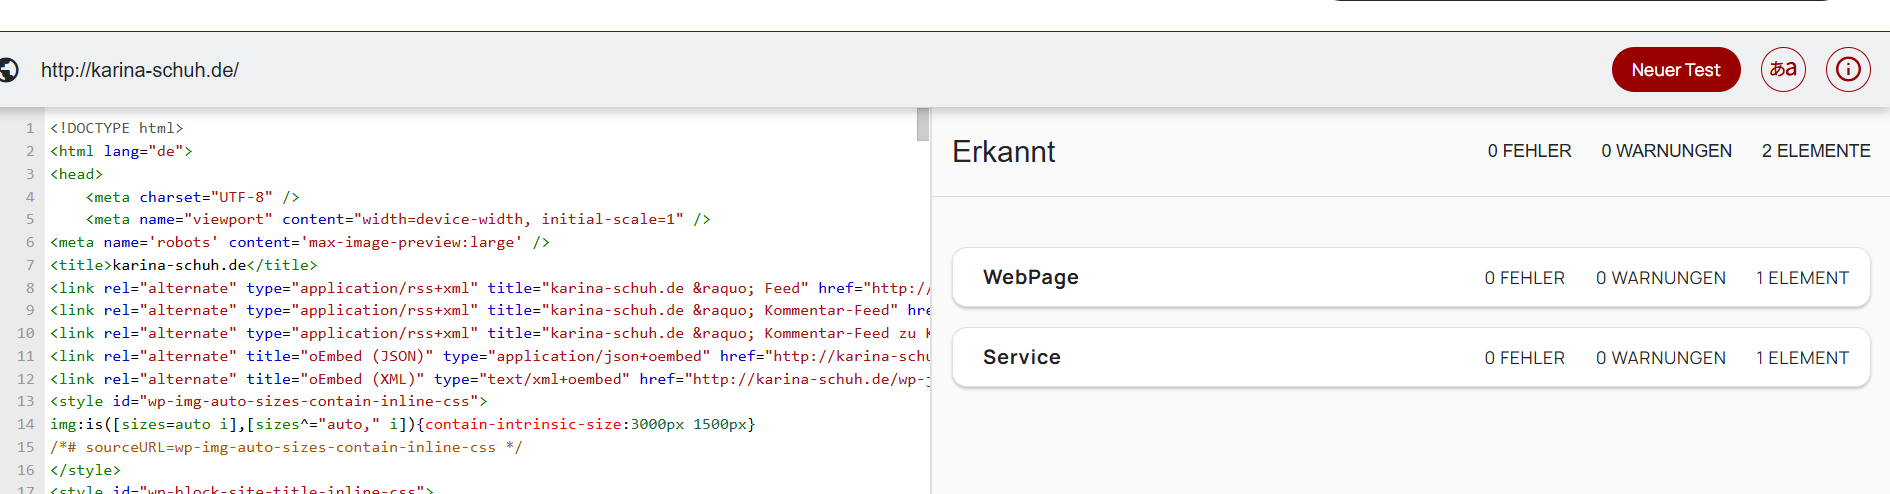
Task: Click 0 WARNUNGEN in the Service row
Action: pyautogui.click(x=1661, y=358)
